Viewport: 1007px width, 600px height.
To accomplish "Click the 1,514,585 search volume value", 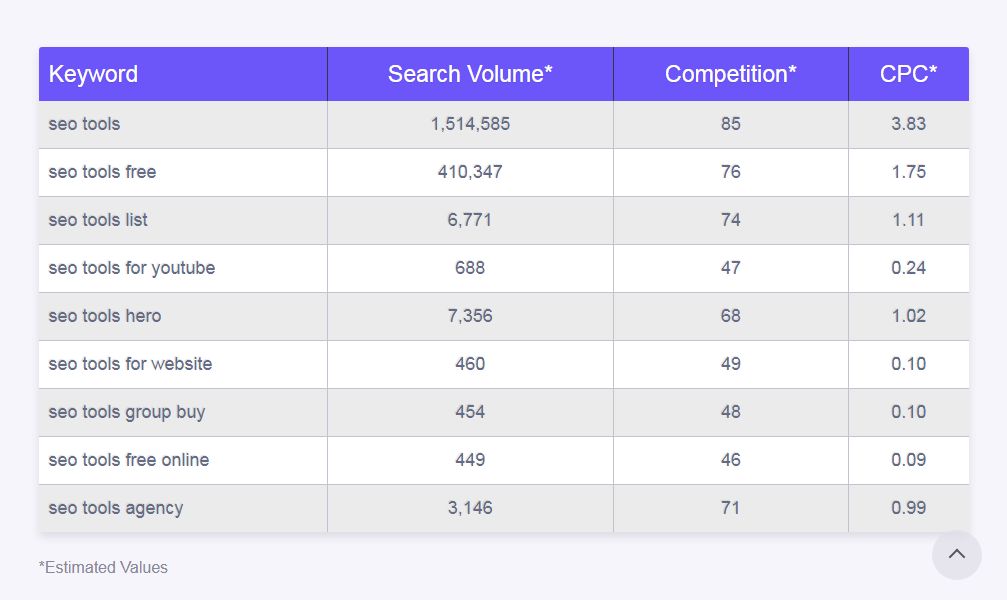I will click(x=470, y=124).
